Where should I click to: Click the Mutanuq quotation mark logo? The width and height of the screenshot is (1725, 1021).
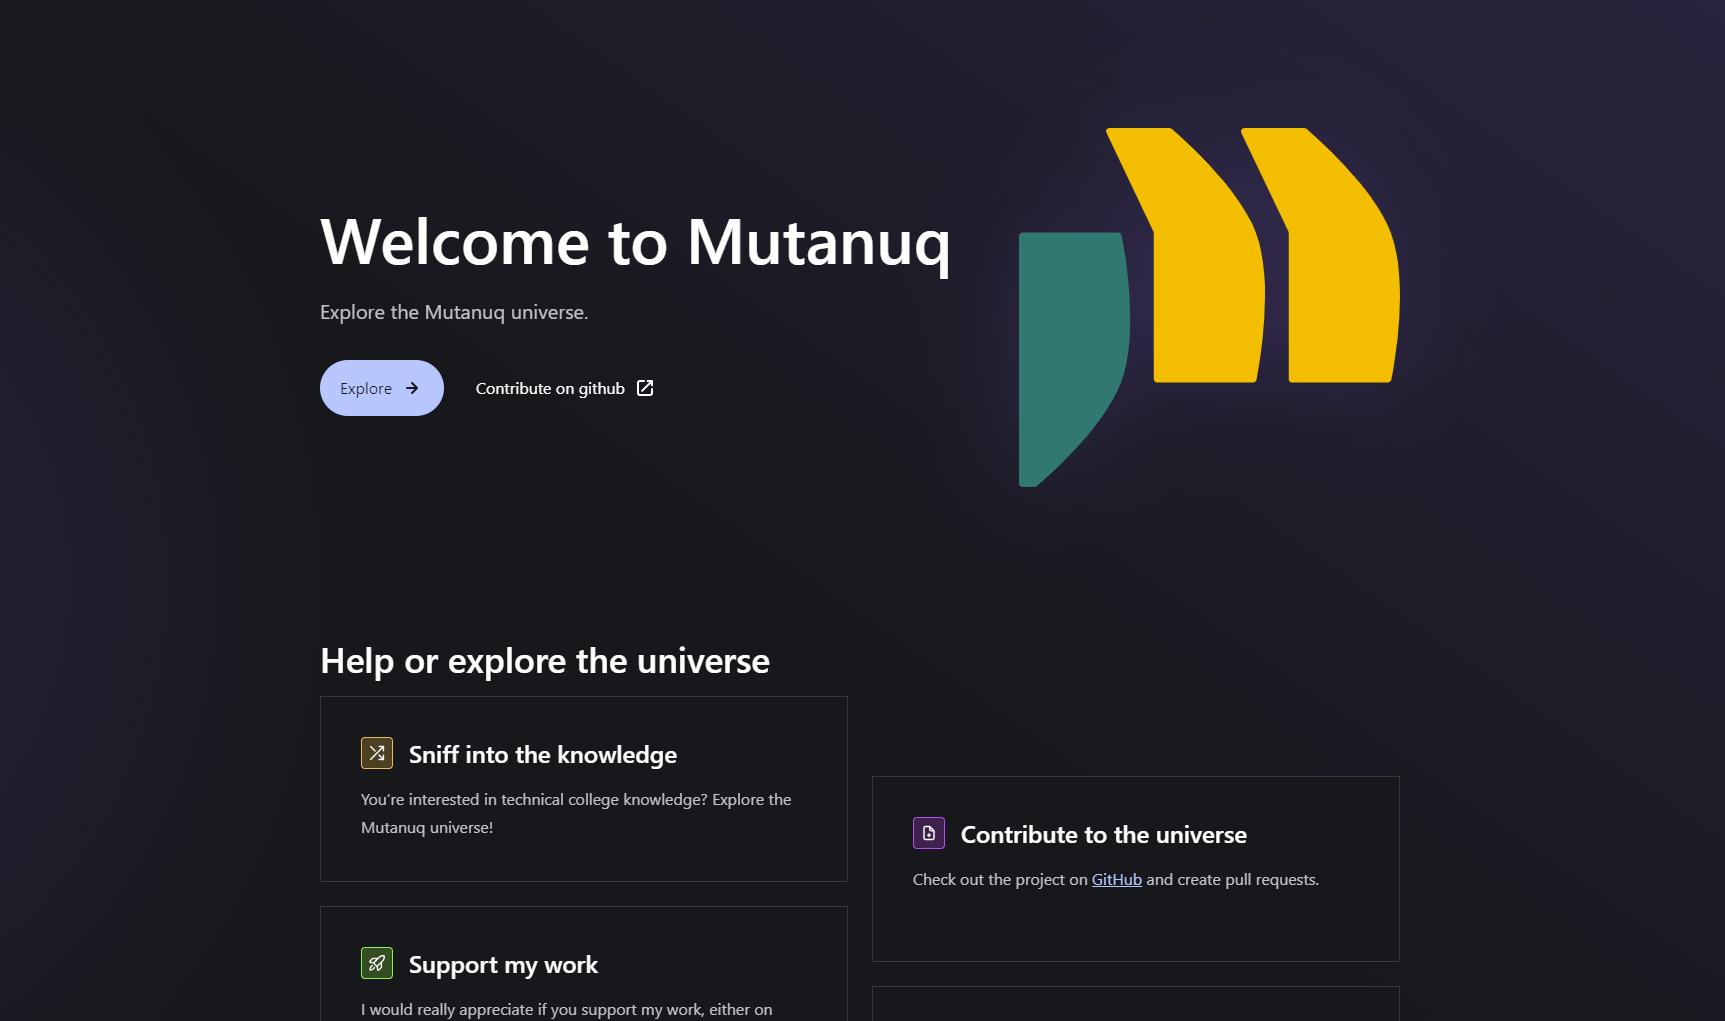[1209, 307]
